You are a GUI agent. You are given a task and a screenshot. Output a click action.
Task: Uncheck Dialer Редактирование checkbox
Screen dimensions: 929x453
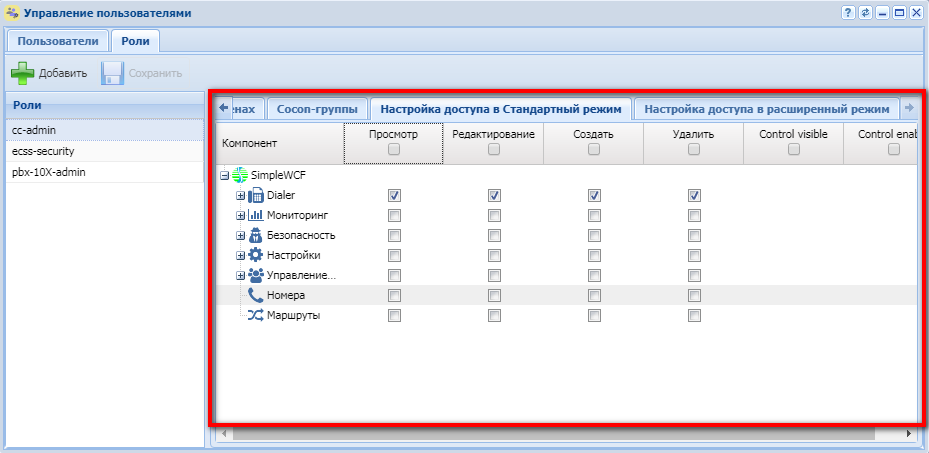tap(494, 195)
